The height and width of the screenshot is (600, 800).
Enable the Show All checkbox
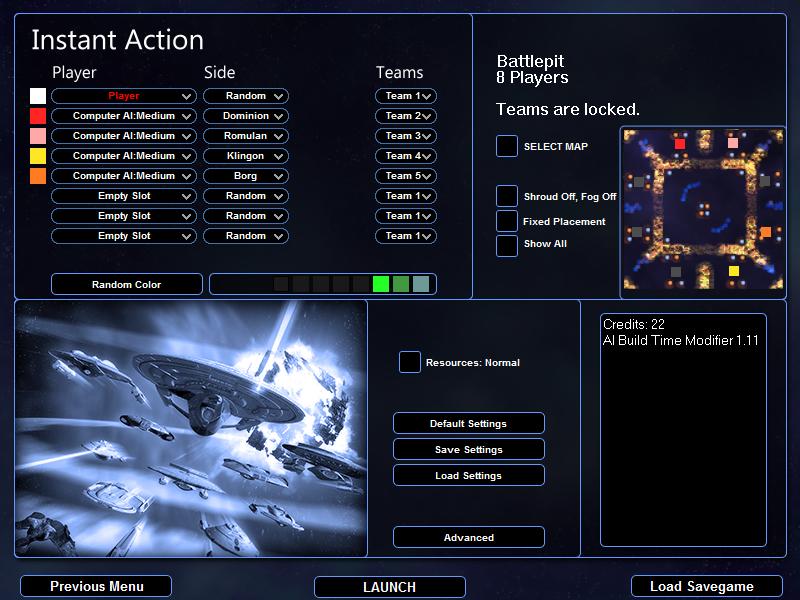(507, 245)
